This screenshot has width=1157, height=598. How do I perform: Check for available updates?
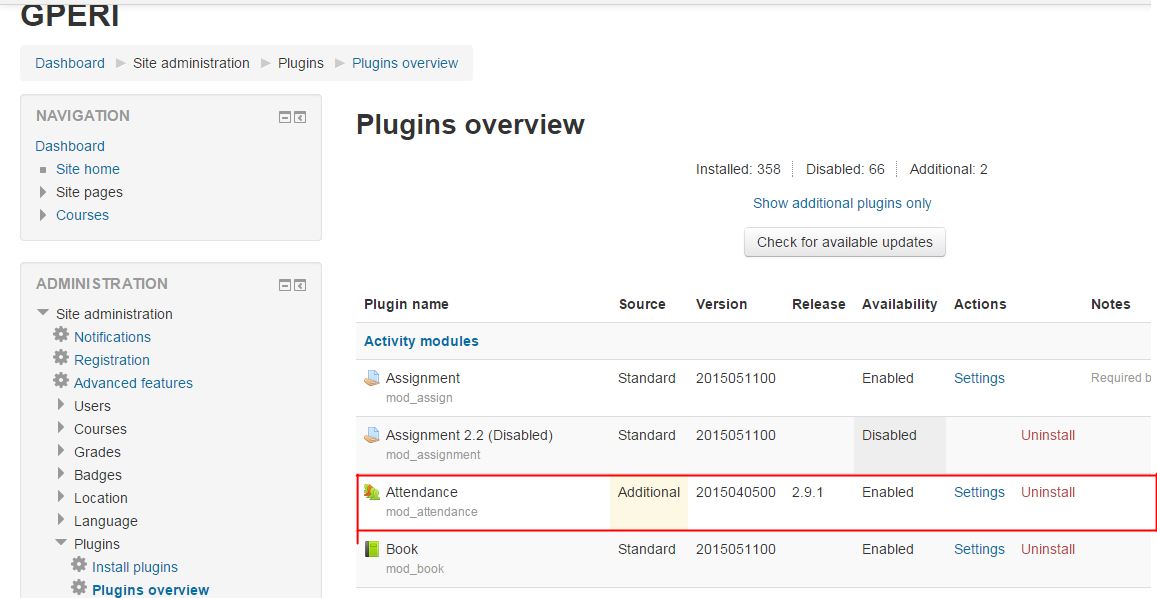point(845,242)
